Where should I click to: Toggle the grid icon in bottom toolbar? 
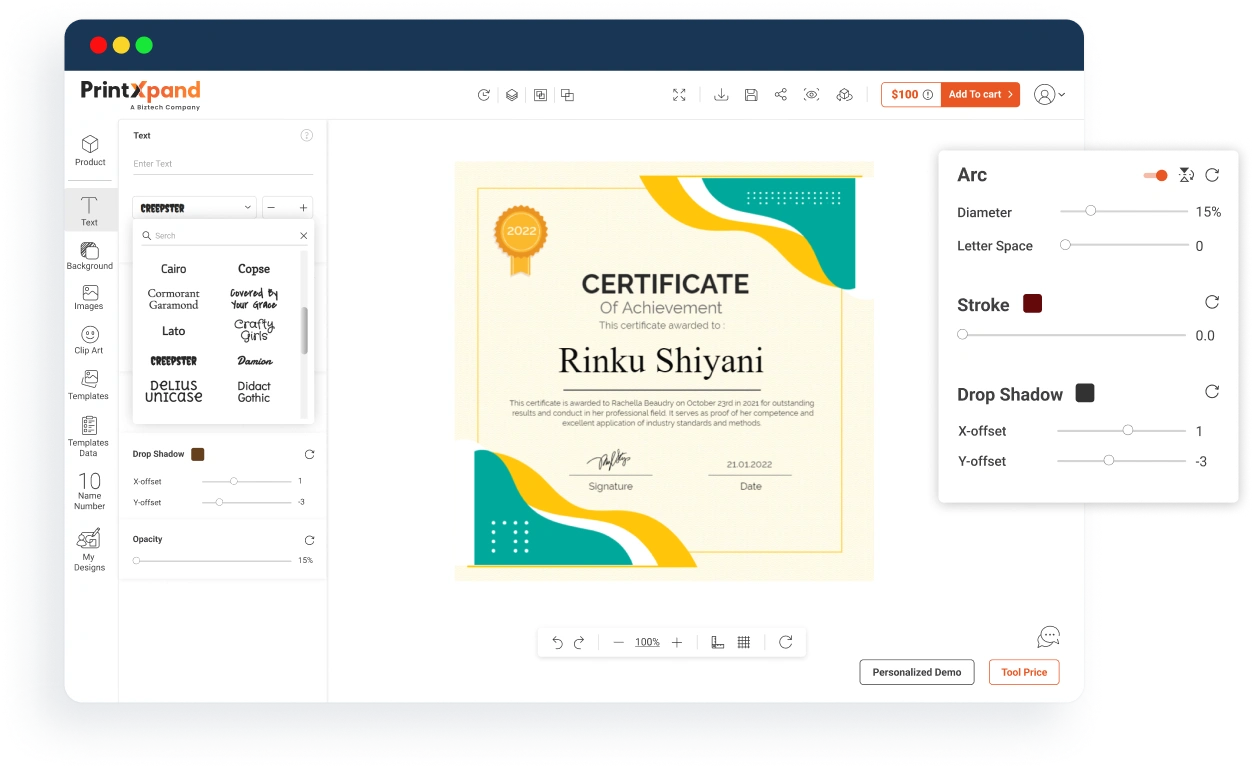coord(744,642)
